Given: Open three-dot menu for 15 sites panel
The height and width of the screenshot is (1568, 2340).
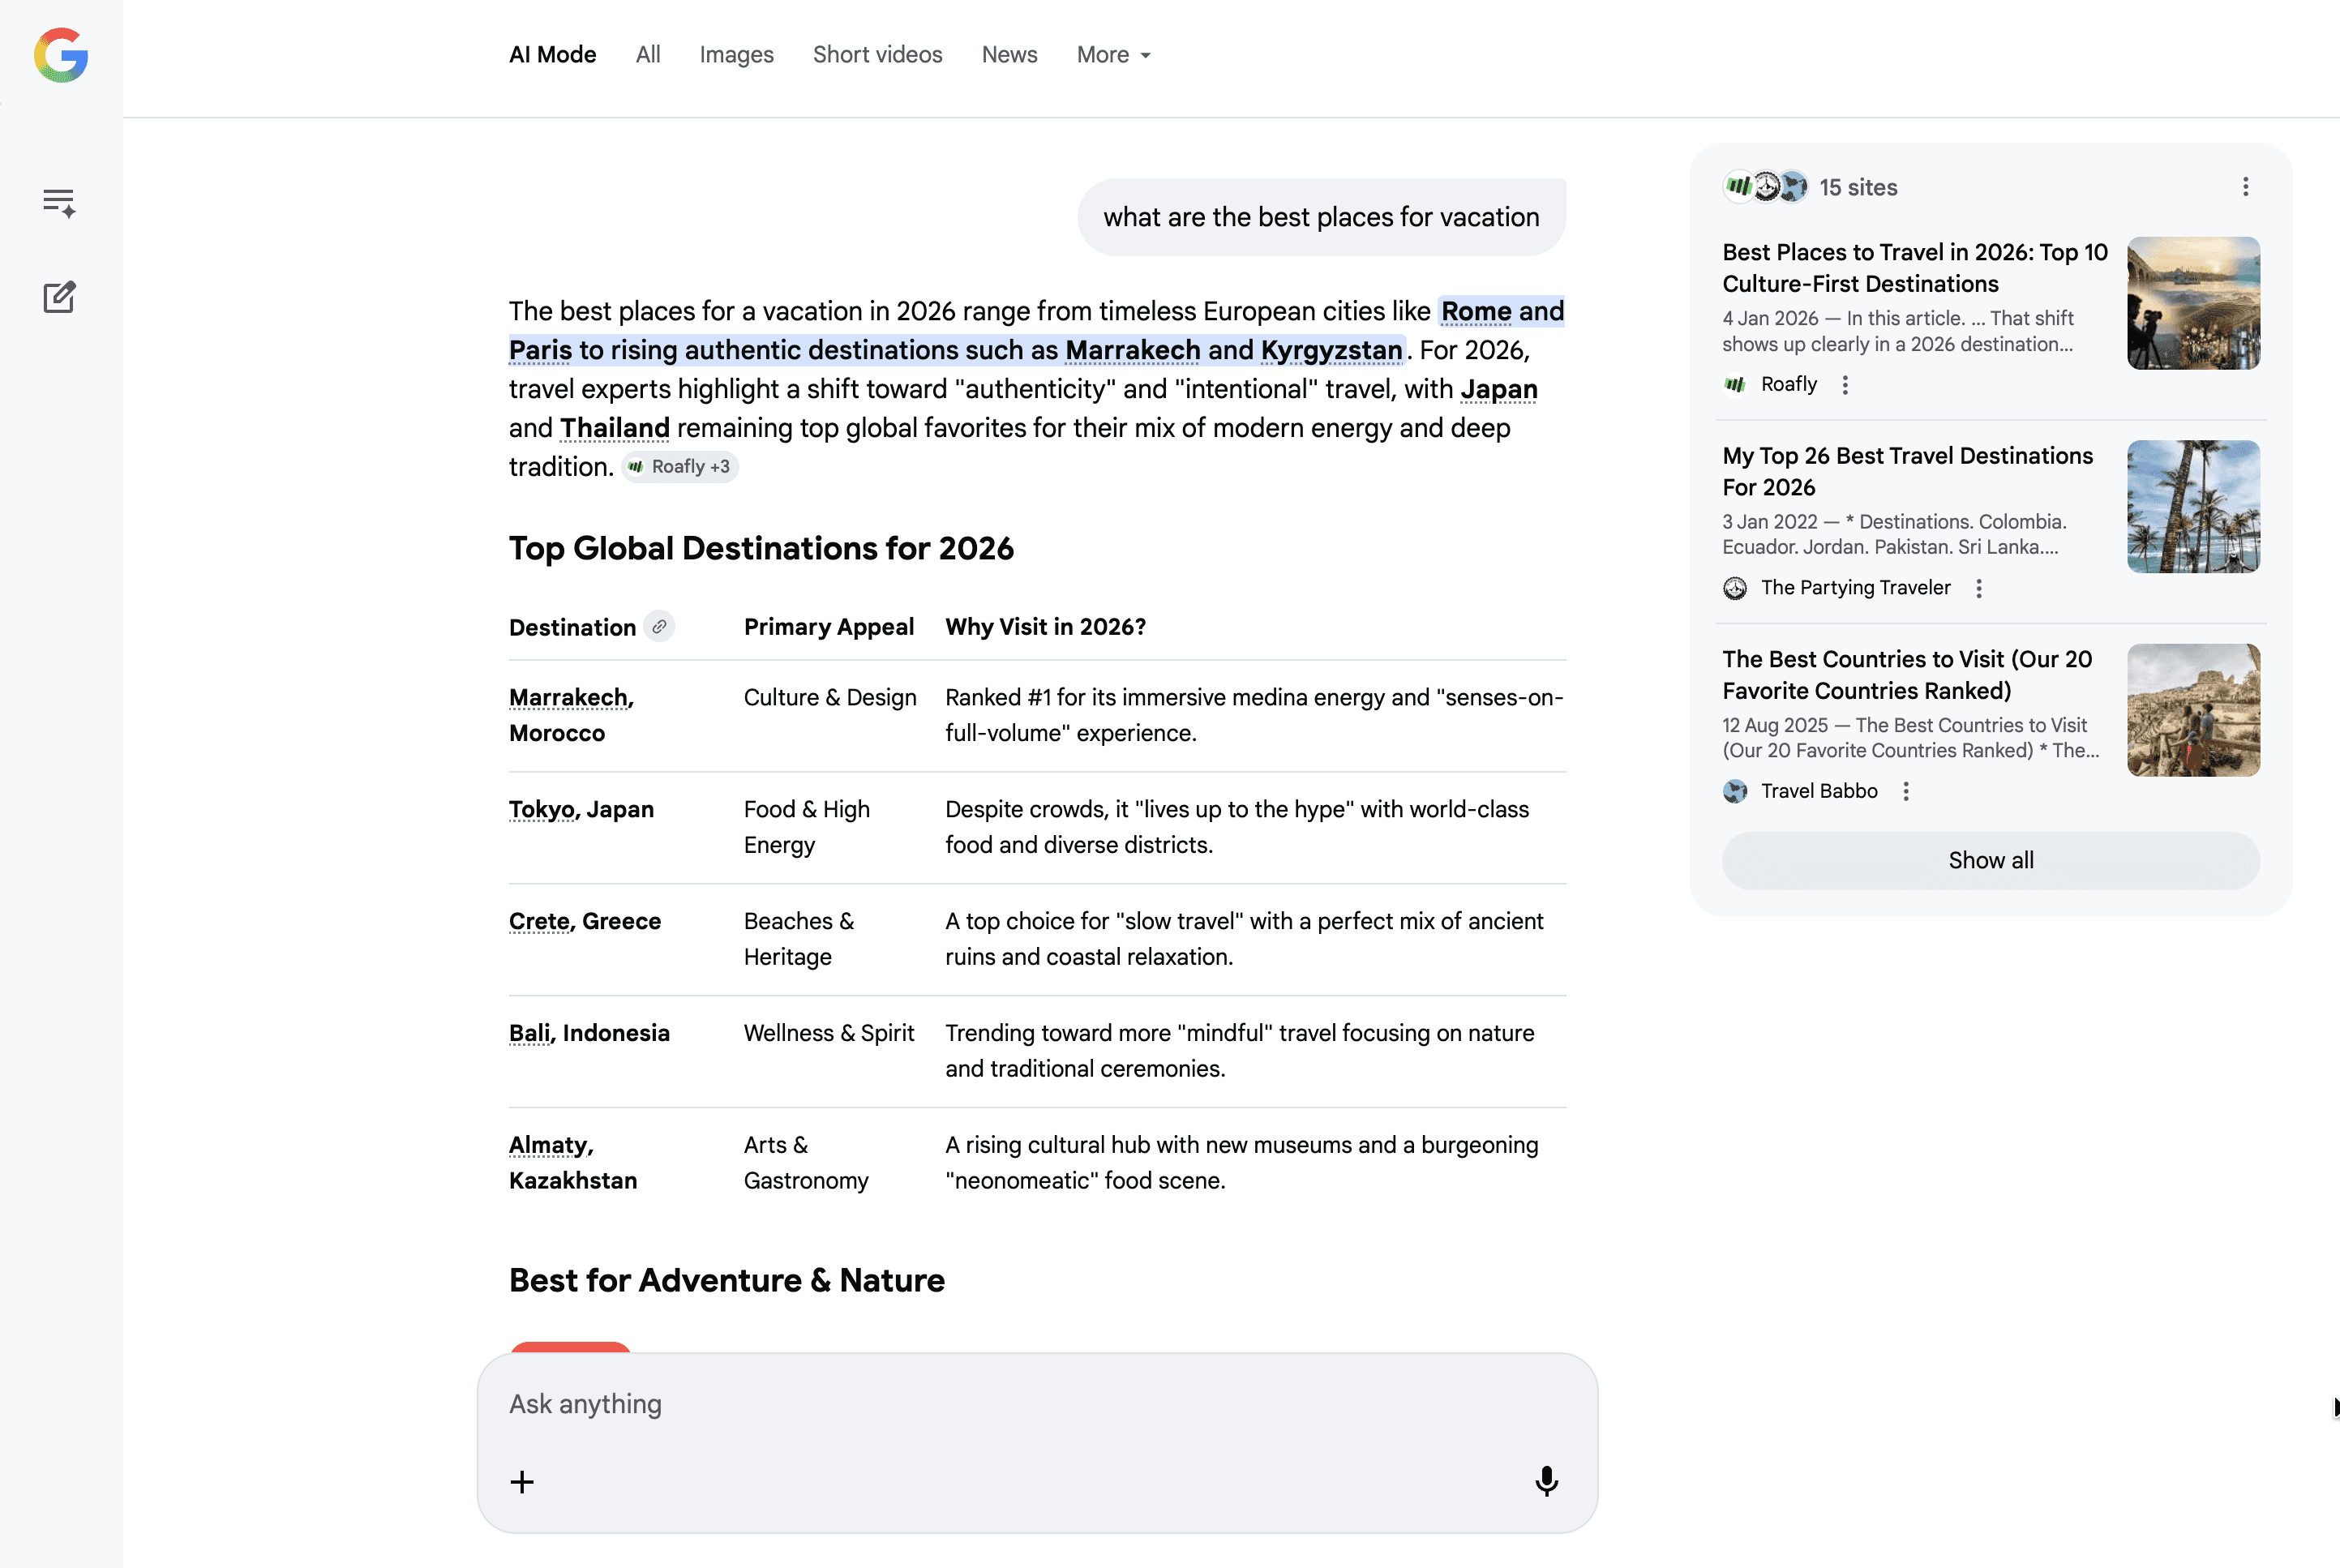Looking at the screenshot, I should pos(2245,187).
